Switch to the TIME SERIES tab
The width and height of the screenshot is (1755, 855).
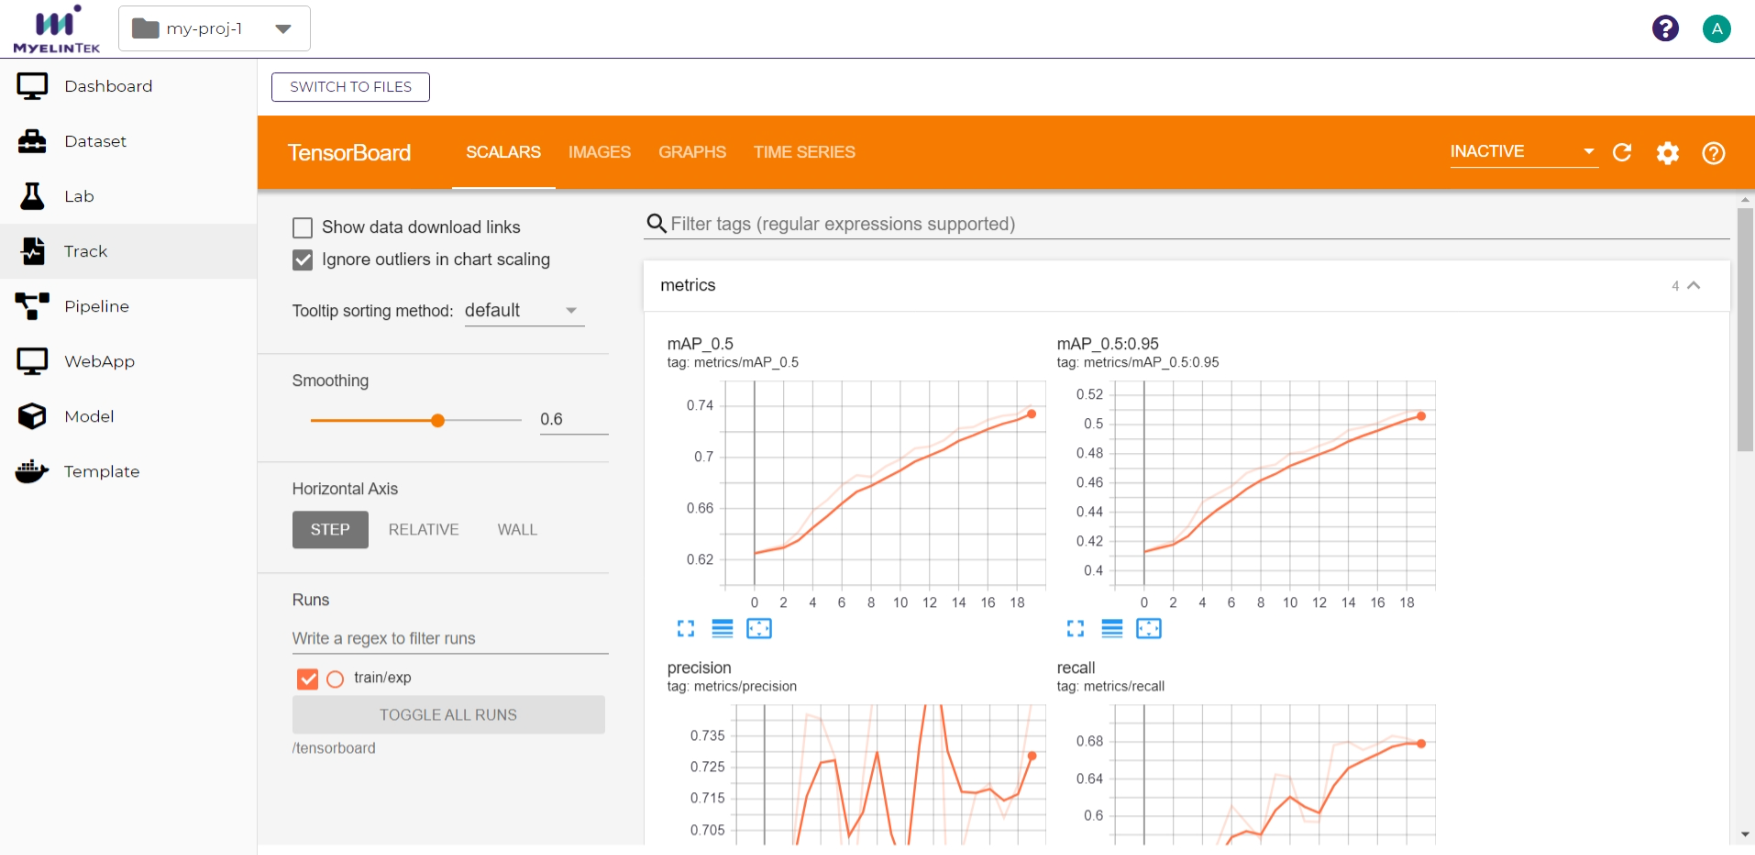point(804,152)
